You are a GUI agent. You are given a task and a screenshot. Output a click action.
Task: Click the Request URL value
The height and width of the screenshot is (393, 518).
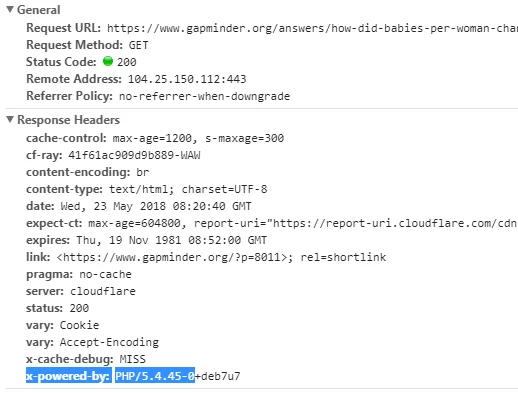click(x=312, y=28)
